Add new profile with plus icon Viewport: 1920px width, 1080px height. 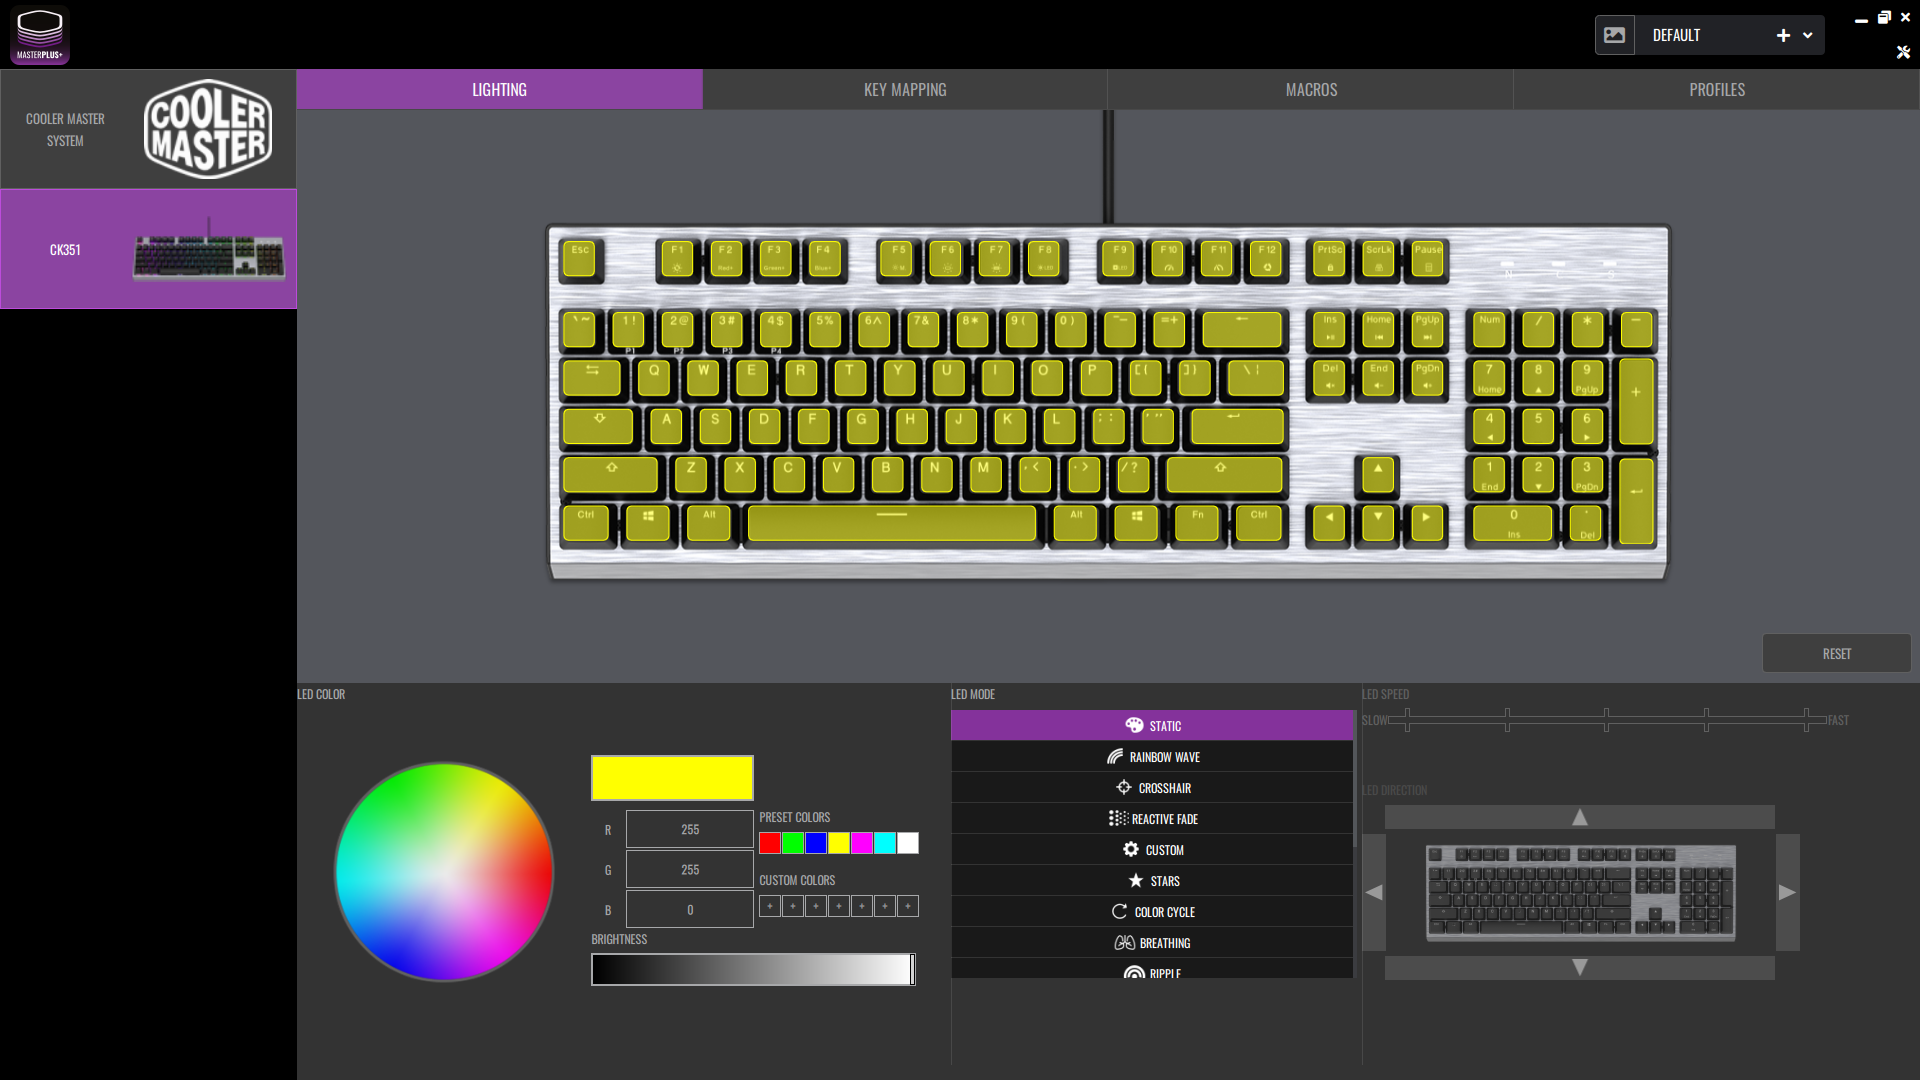pyautogui.click(x=1783, y=35)
